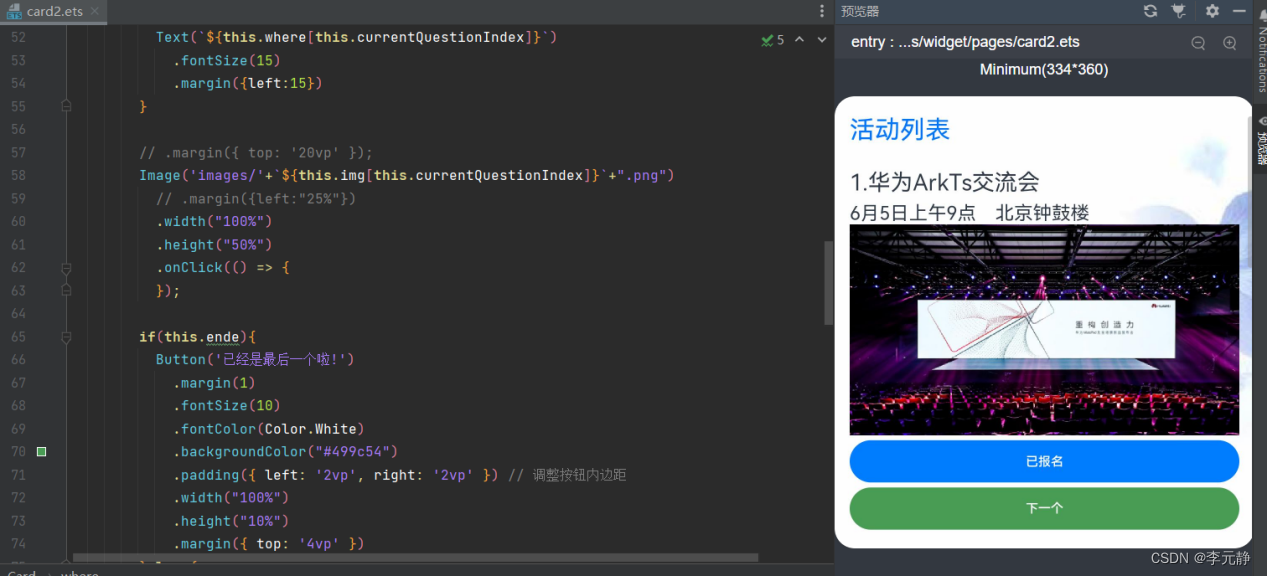The image size is (1267, 576).
Task: Jump to the next highlighted problem via the down arrow
Action: click(x=822, y=40)
